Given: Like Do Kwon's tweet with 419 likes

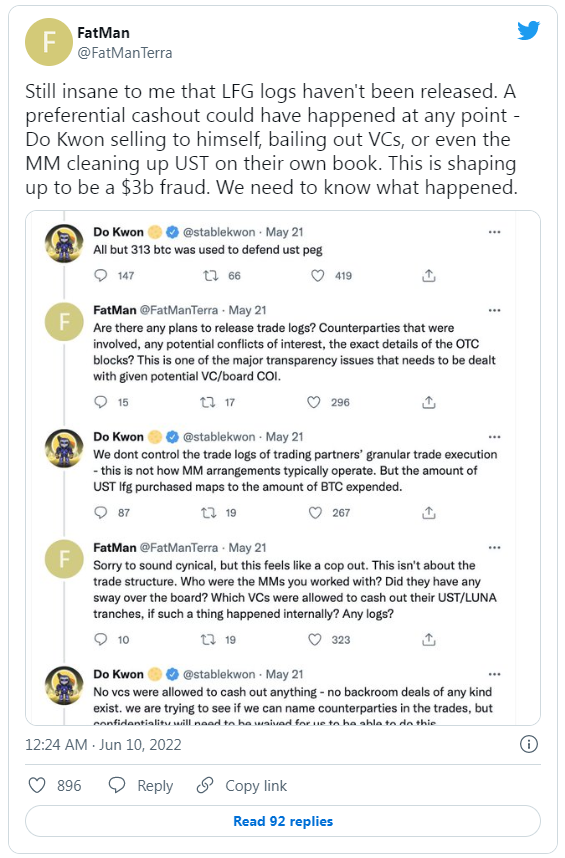Looking at the screenshot, I should [318, 275].
